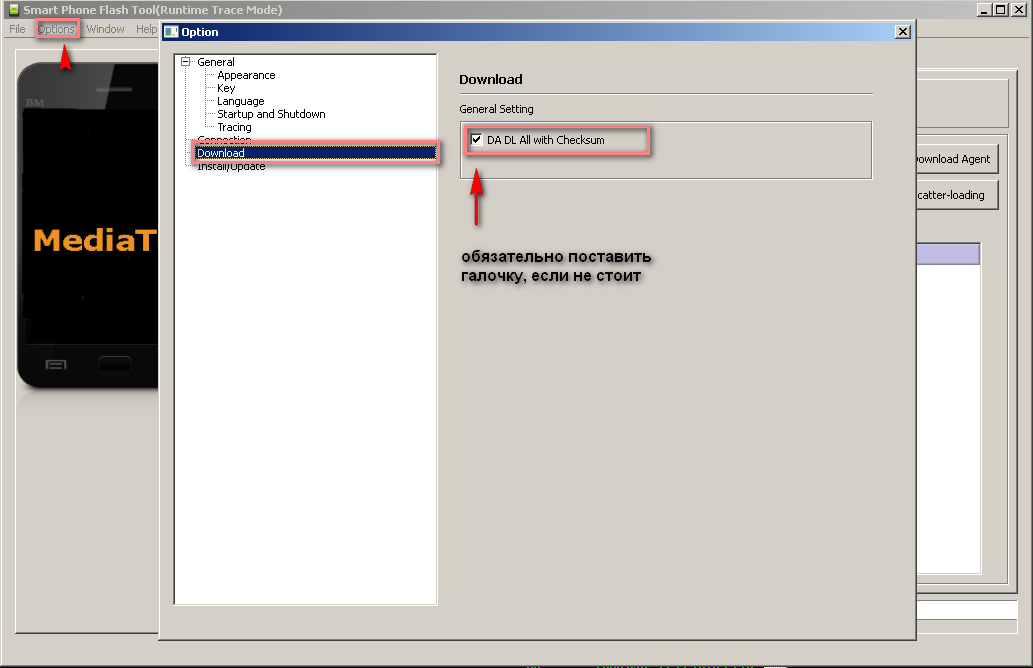Open the Options menu

[56, 29]
